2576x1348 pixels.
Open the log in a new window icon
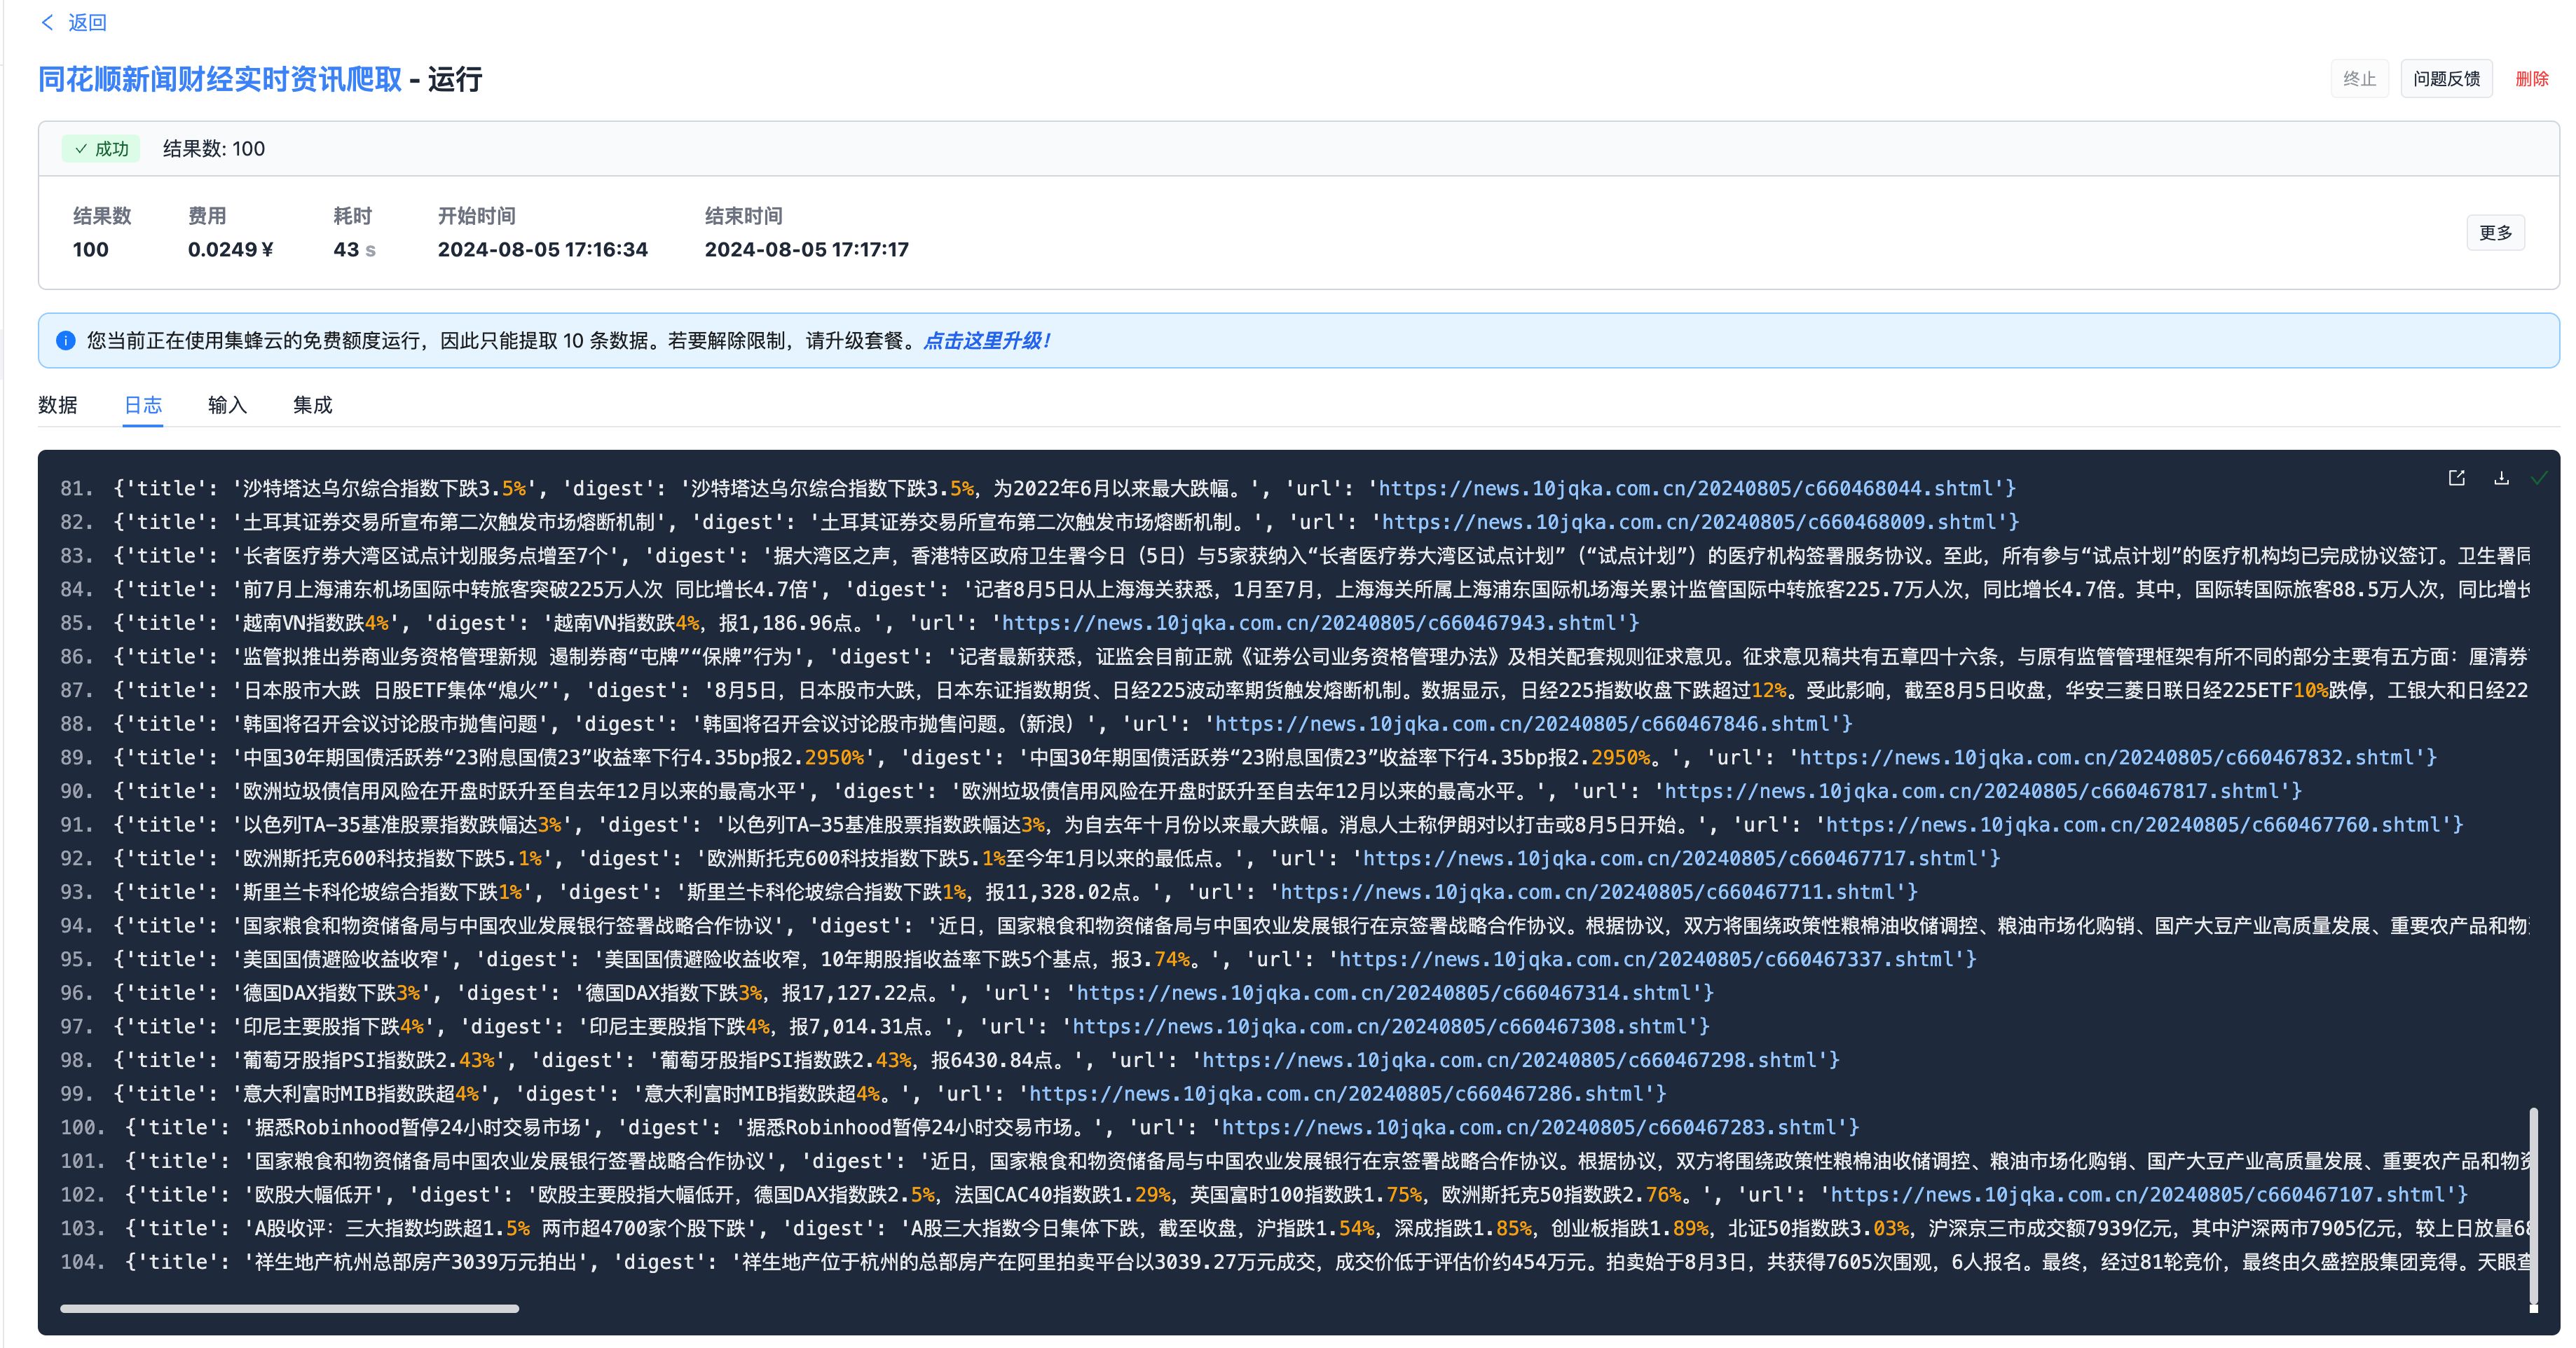2456,478
